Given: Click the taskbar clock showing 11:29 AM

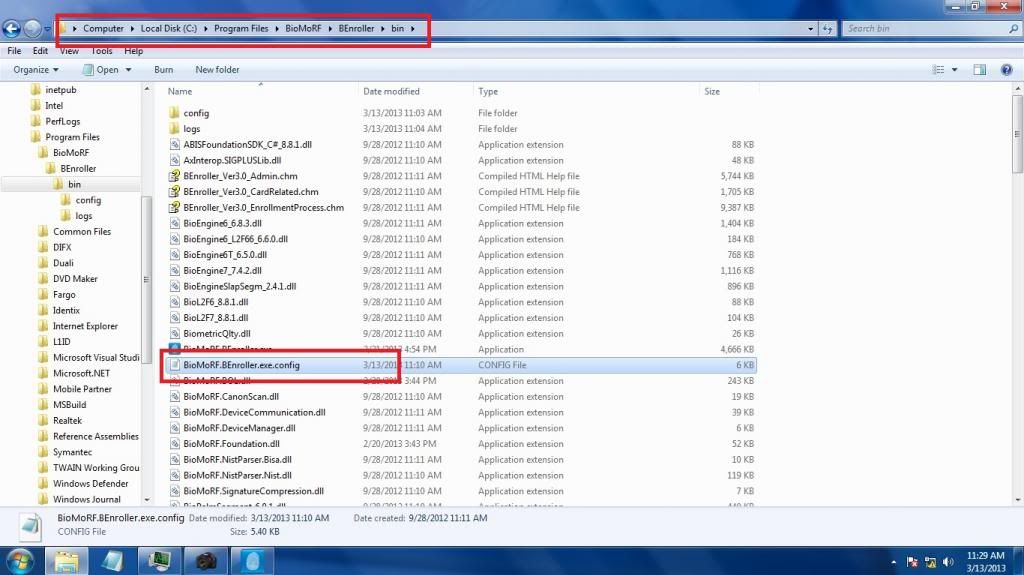Looking at the screenshot, I should [985, 562].
